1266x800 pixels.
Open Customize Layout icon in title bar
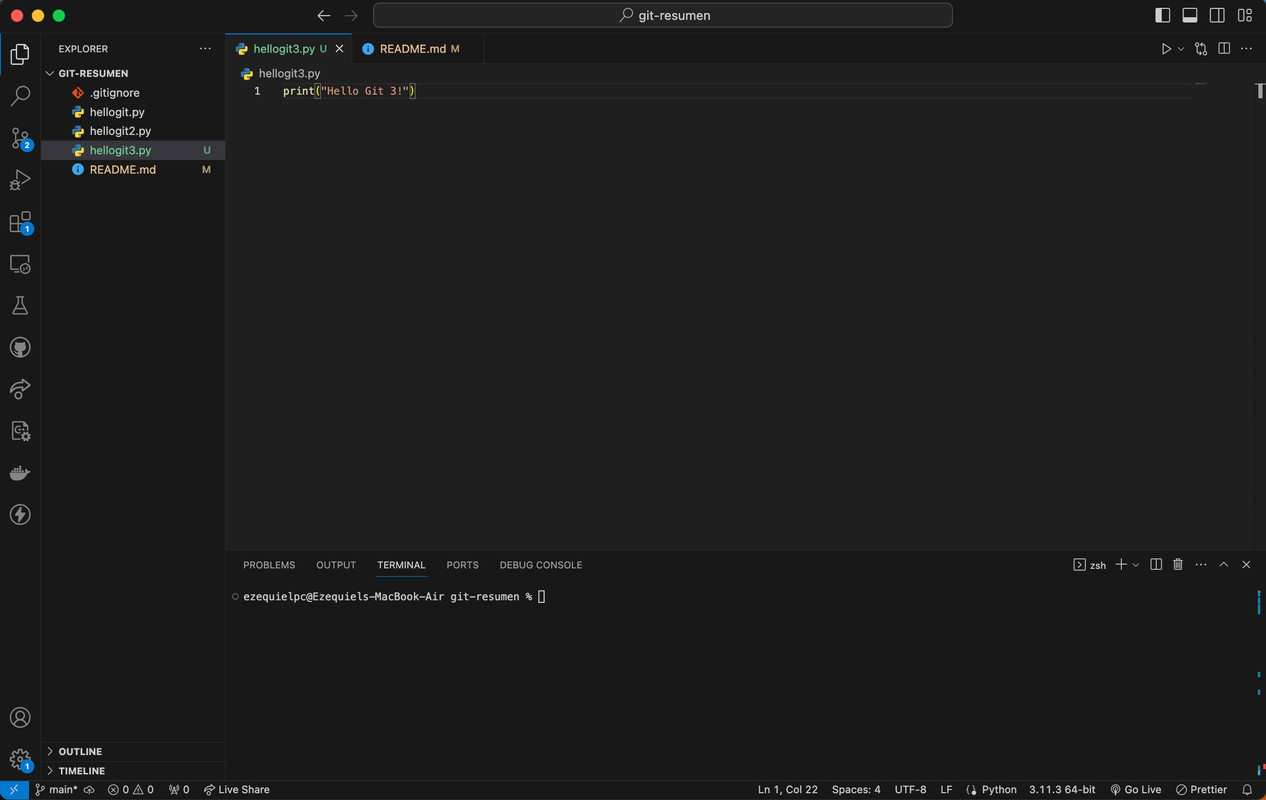click(1245, 15)
